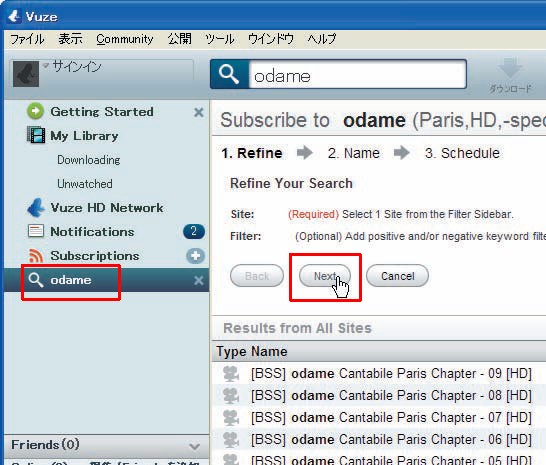Click the green Getting Started icon

click(x=35, y=111)
